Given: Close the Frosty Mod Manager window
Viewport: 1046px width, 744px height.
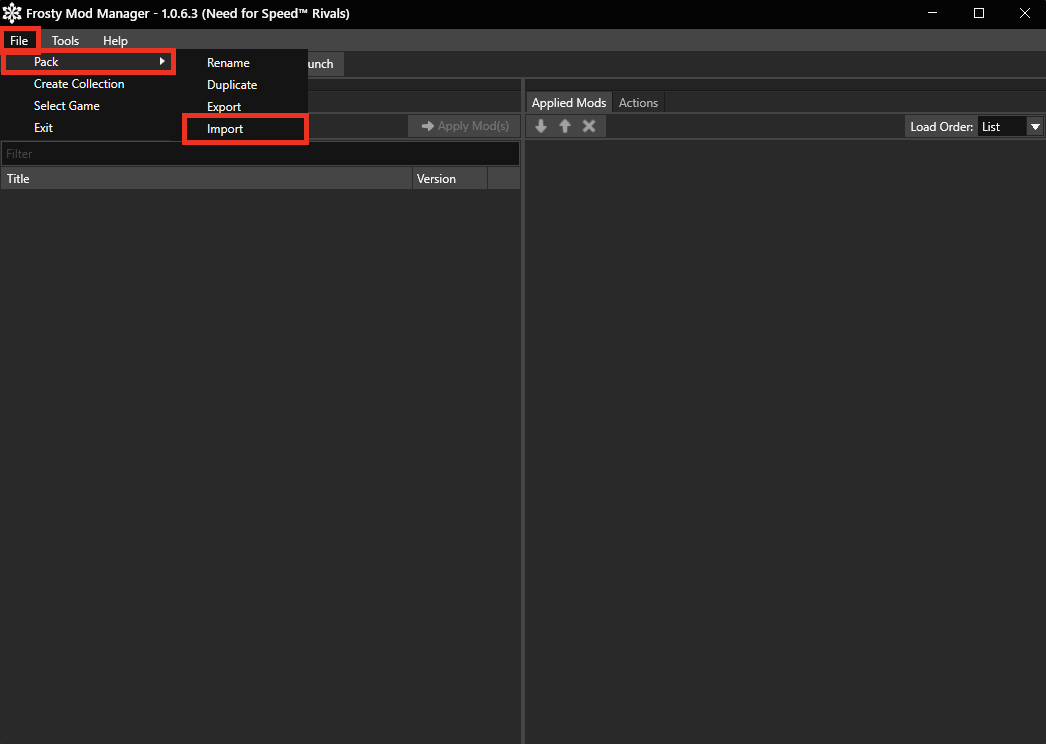Looking at the screenshot, I should point(1025,13).
